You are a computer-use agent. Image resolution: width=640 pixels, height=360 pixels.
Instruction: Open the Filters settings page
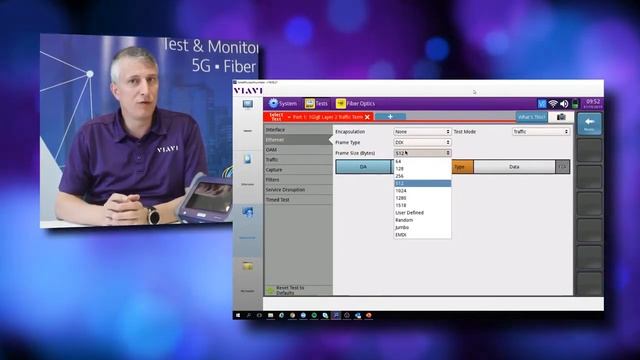298,180
